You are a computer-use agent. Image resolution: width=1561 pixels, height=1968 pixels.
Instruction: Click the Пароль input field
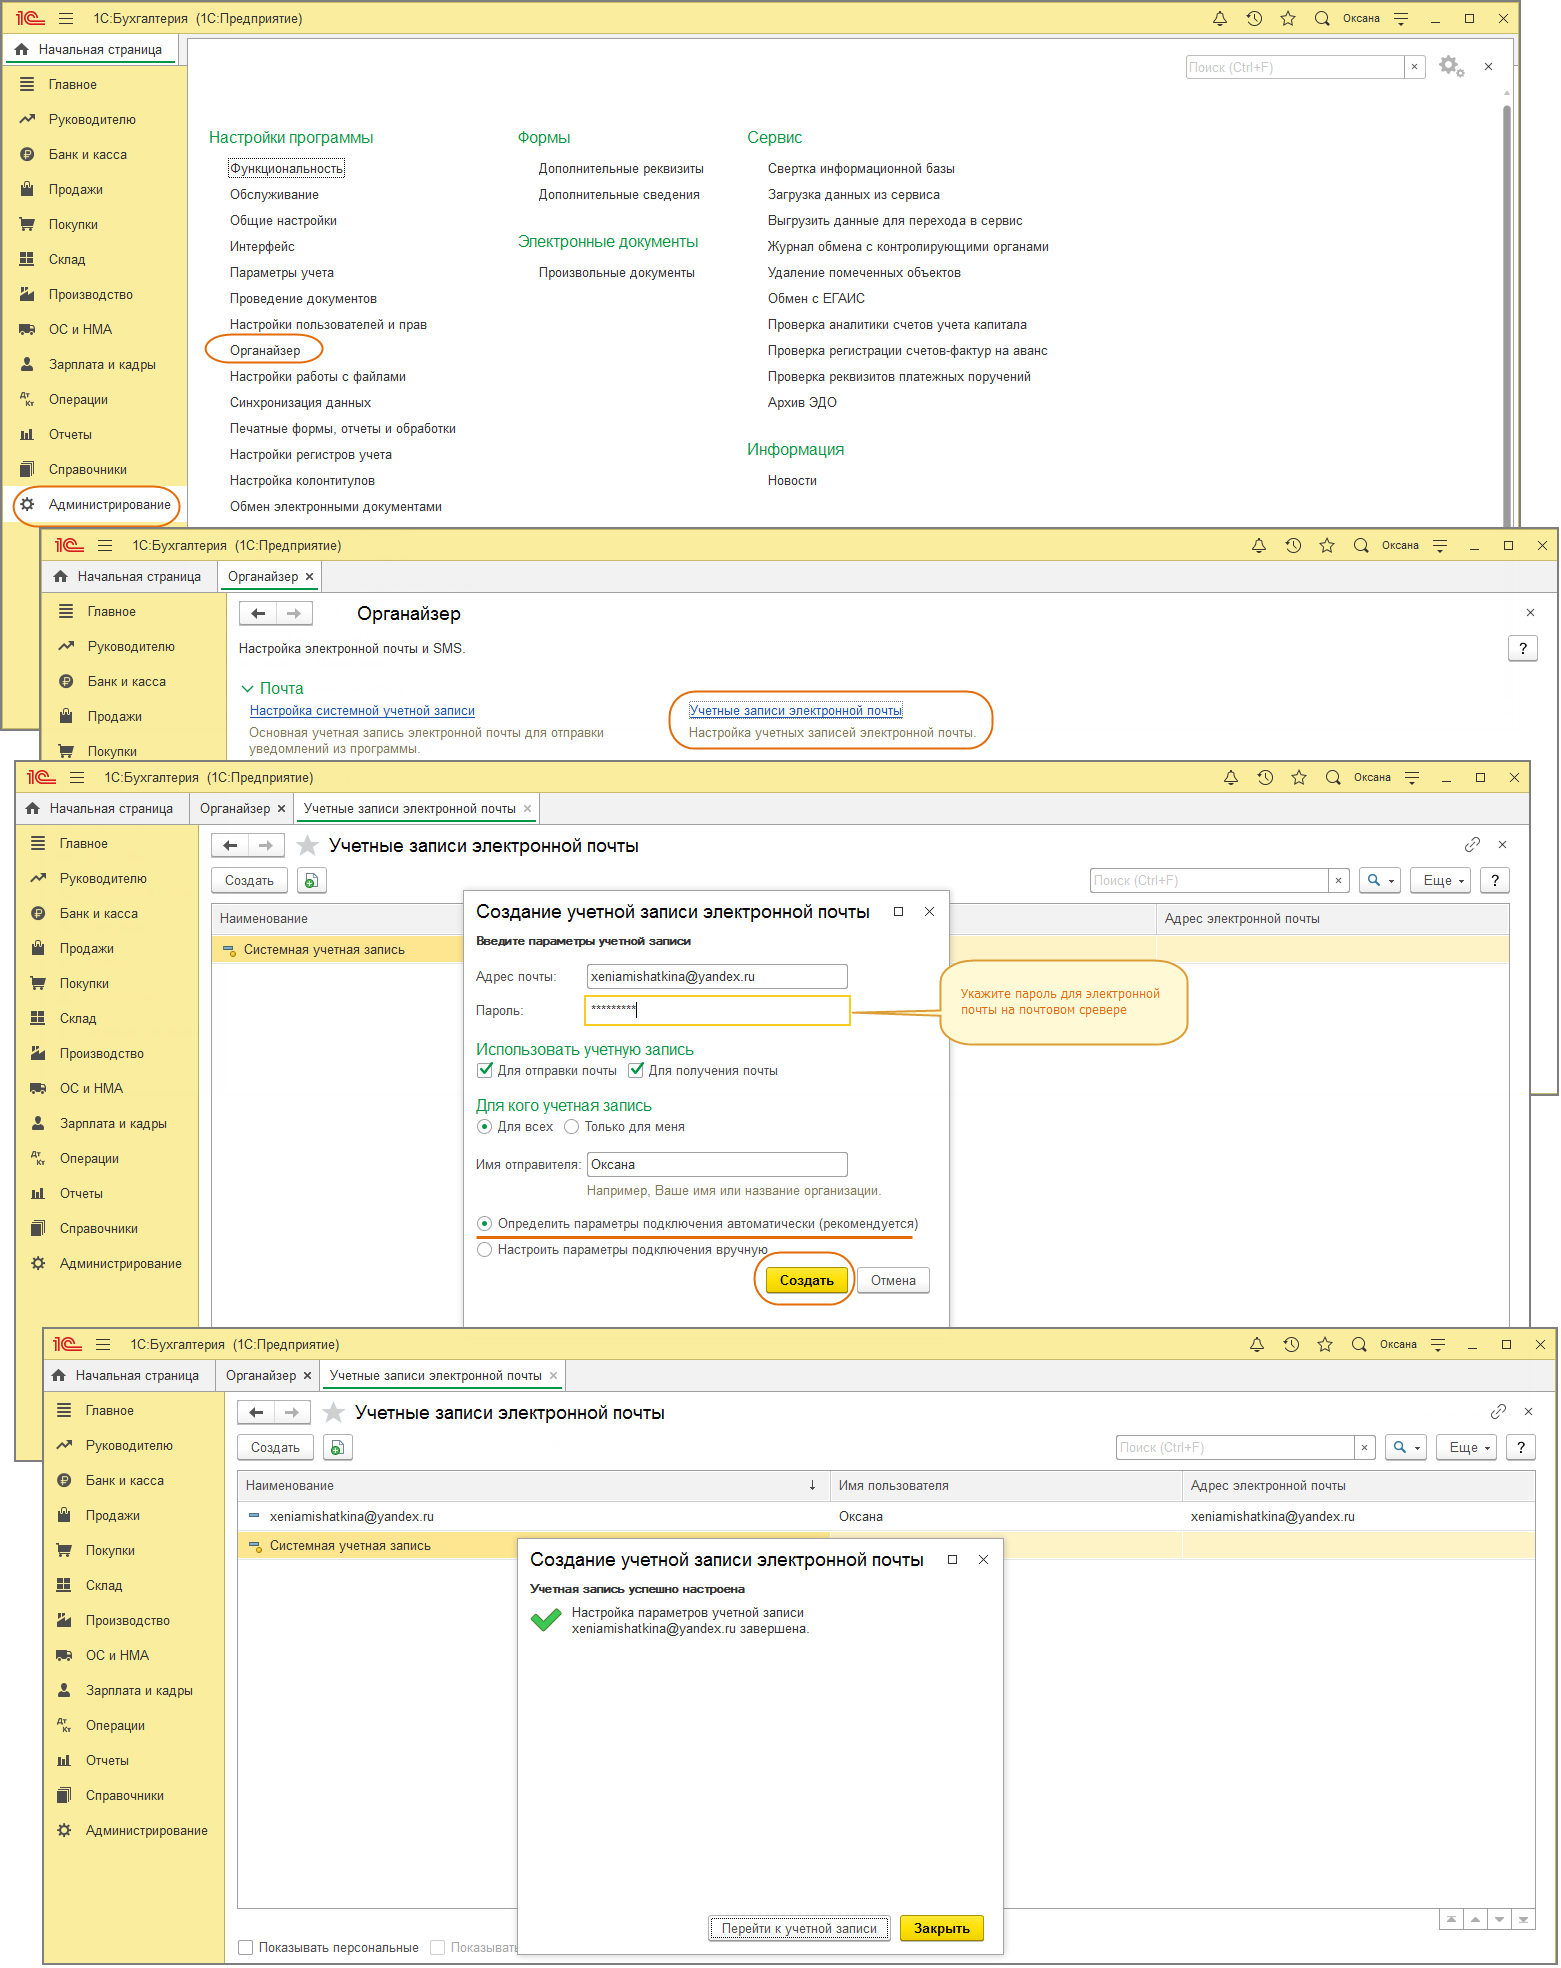[717, 1010]
